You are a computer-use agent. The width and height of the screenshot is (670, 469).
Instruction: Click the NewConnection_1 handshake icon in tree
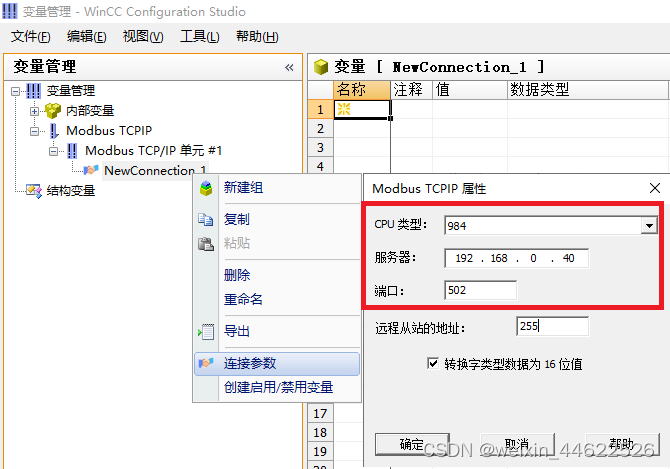[91, 170]
